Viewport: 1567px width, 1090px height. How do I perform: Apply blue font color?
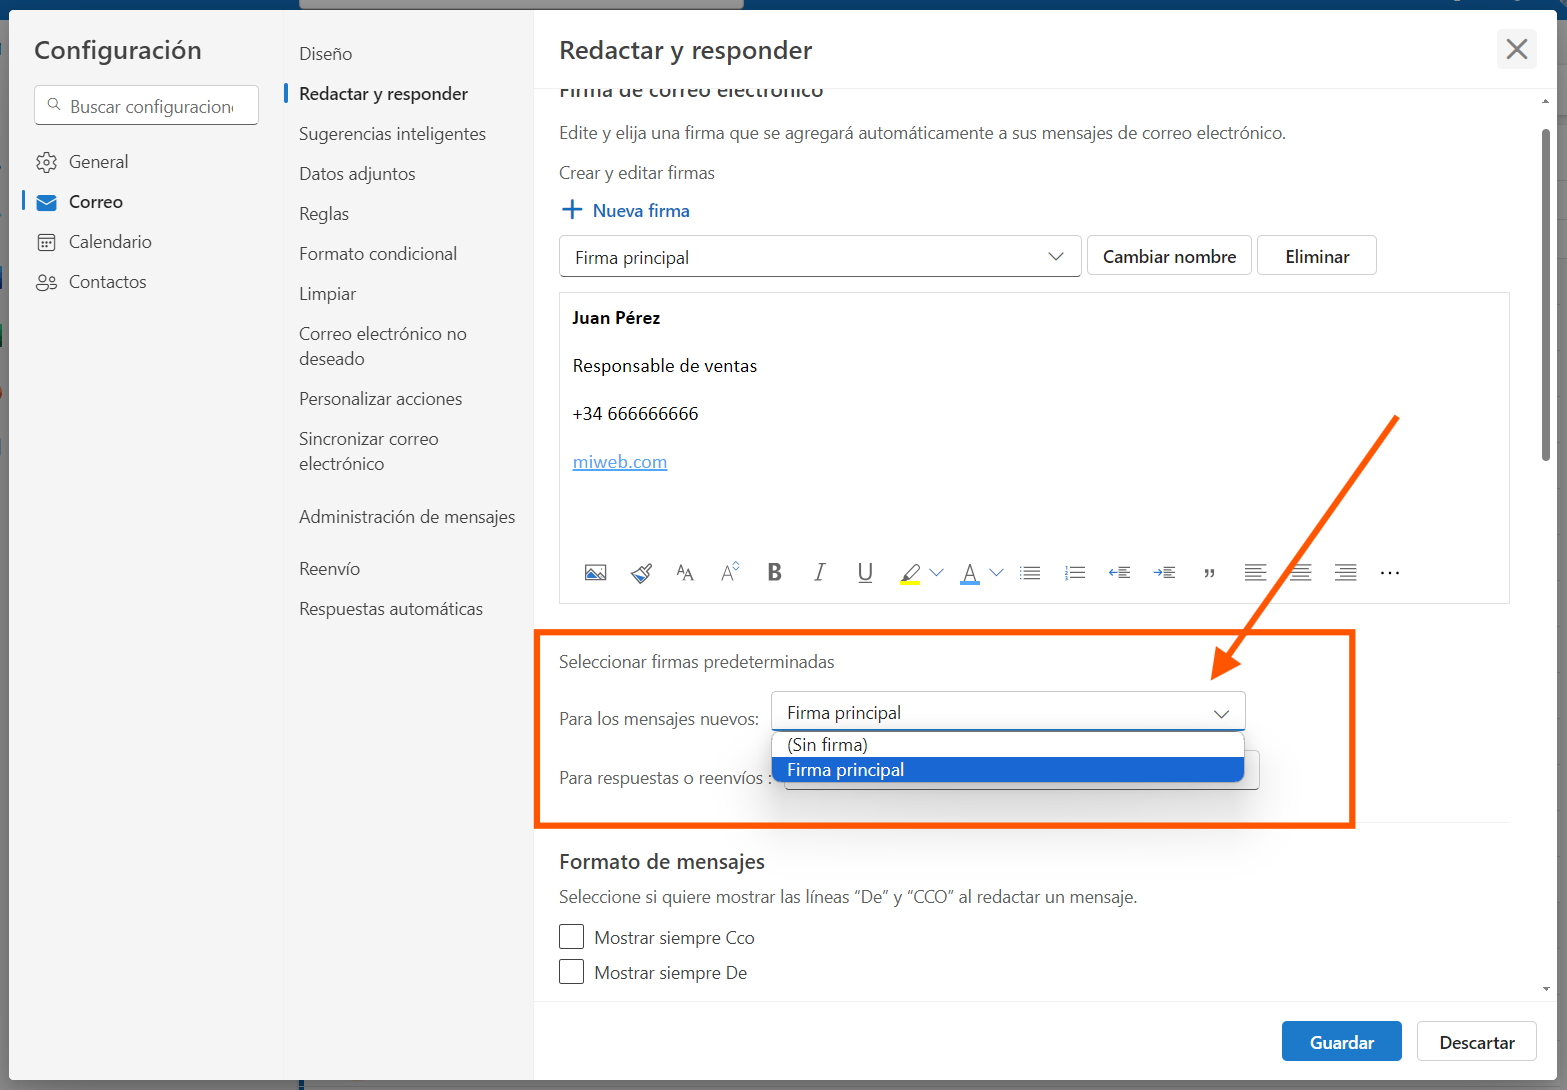[970, 574]
